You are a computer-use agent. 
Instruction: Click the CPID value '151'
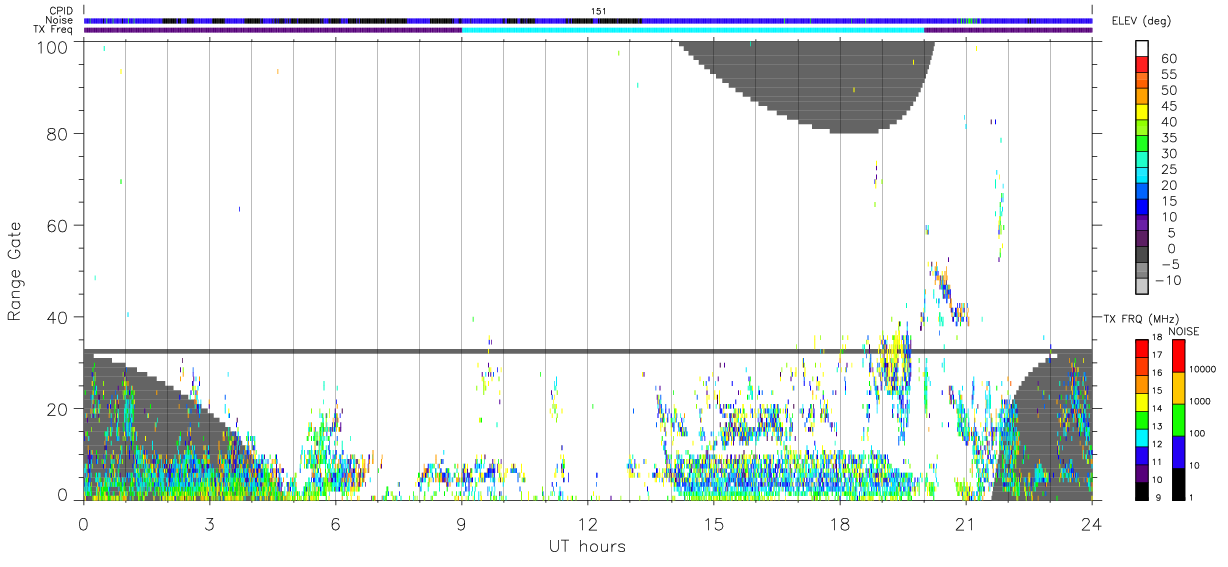(599, 11)
